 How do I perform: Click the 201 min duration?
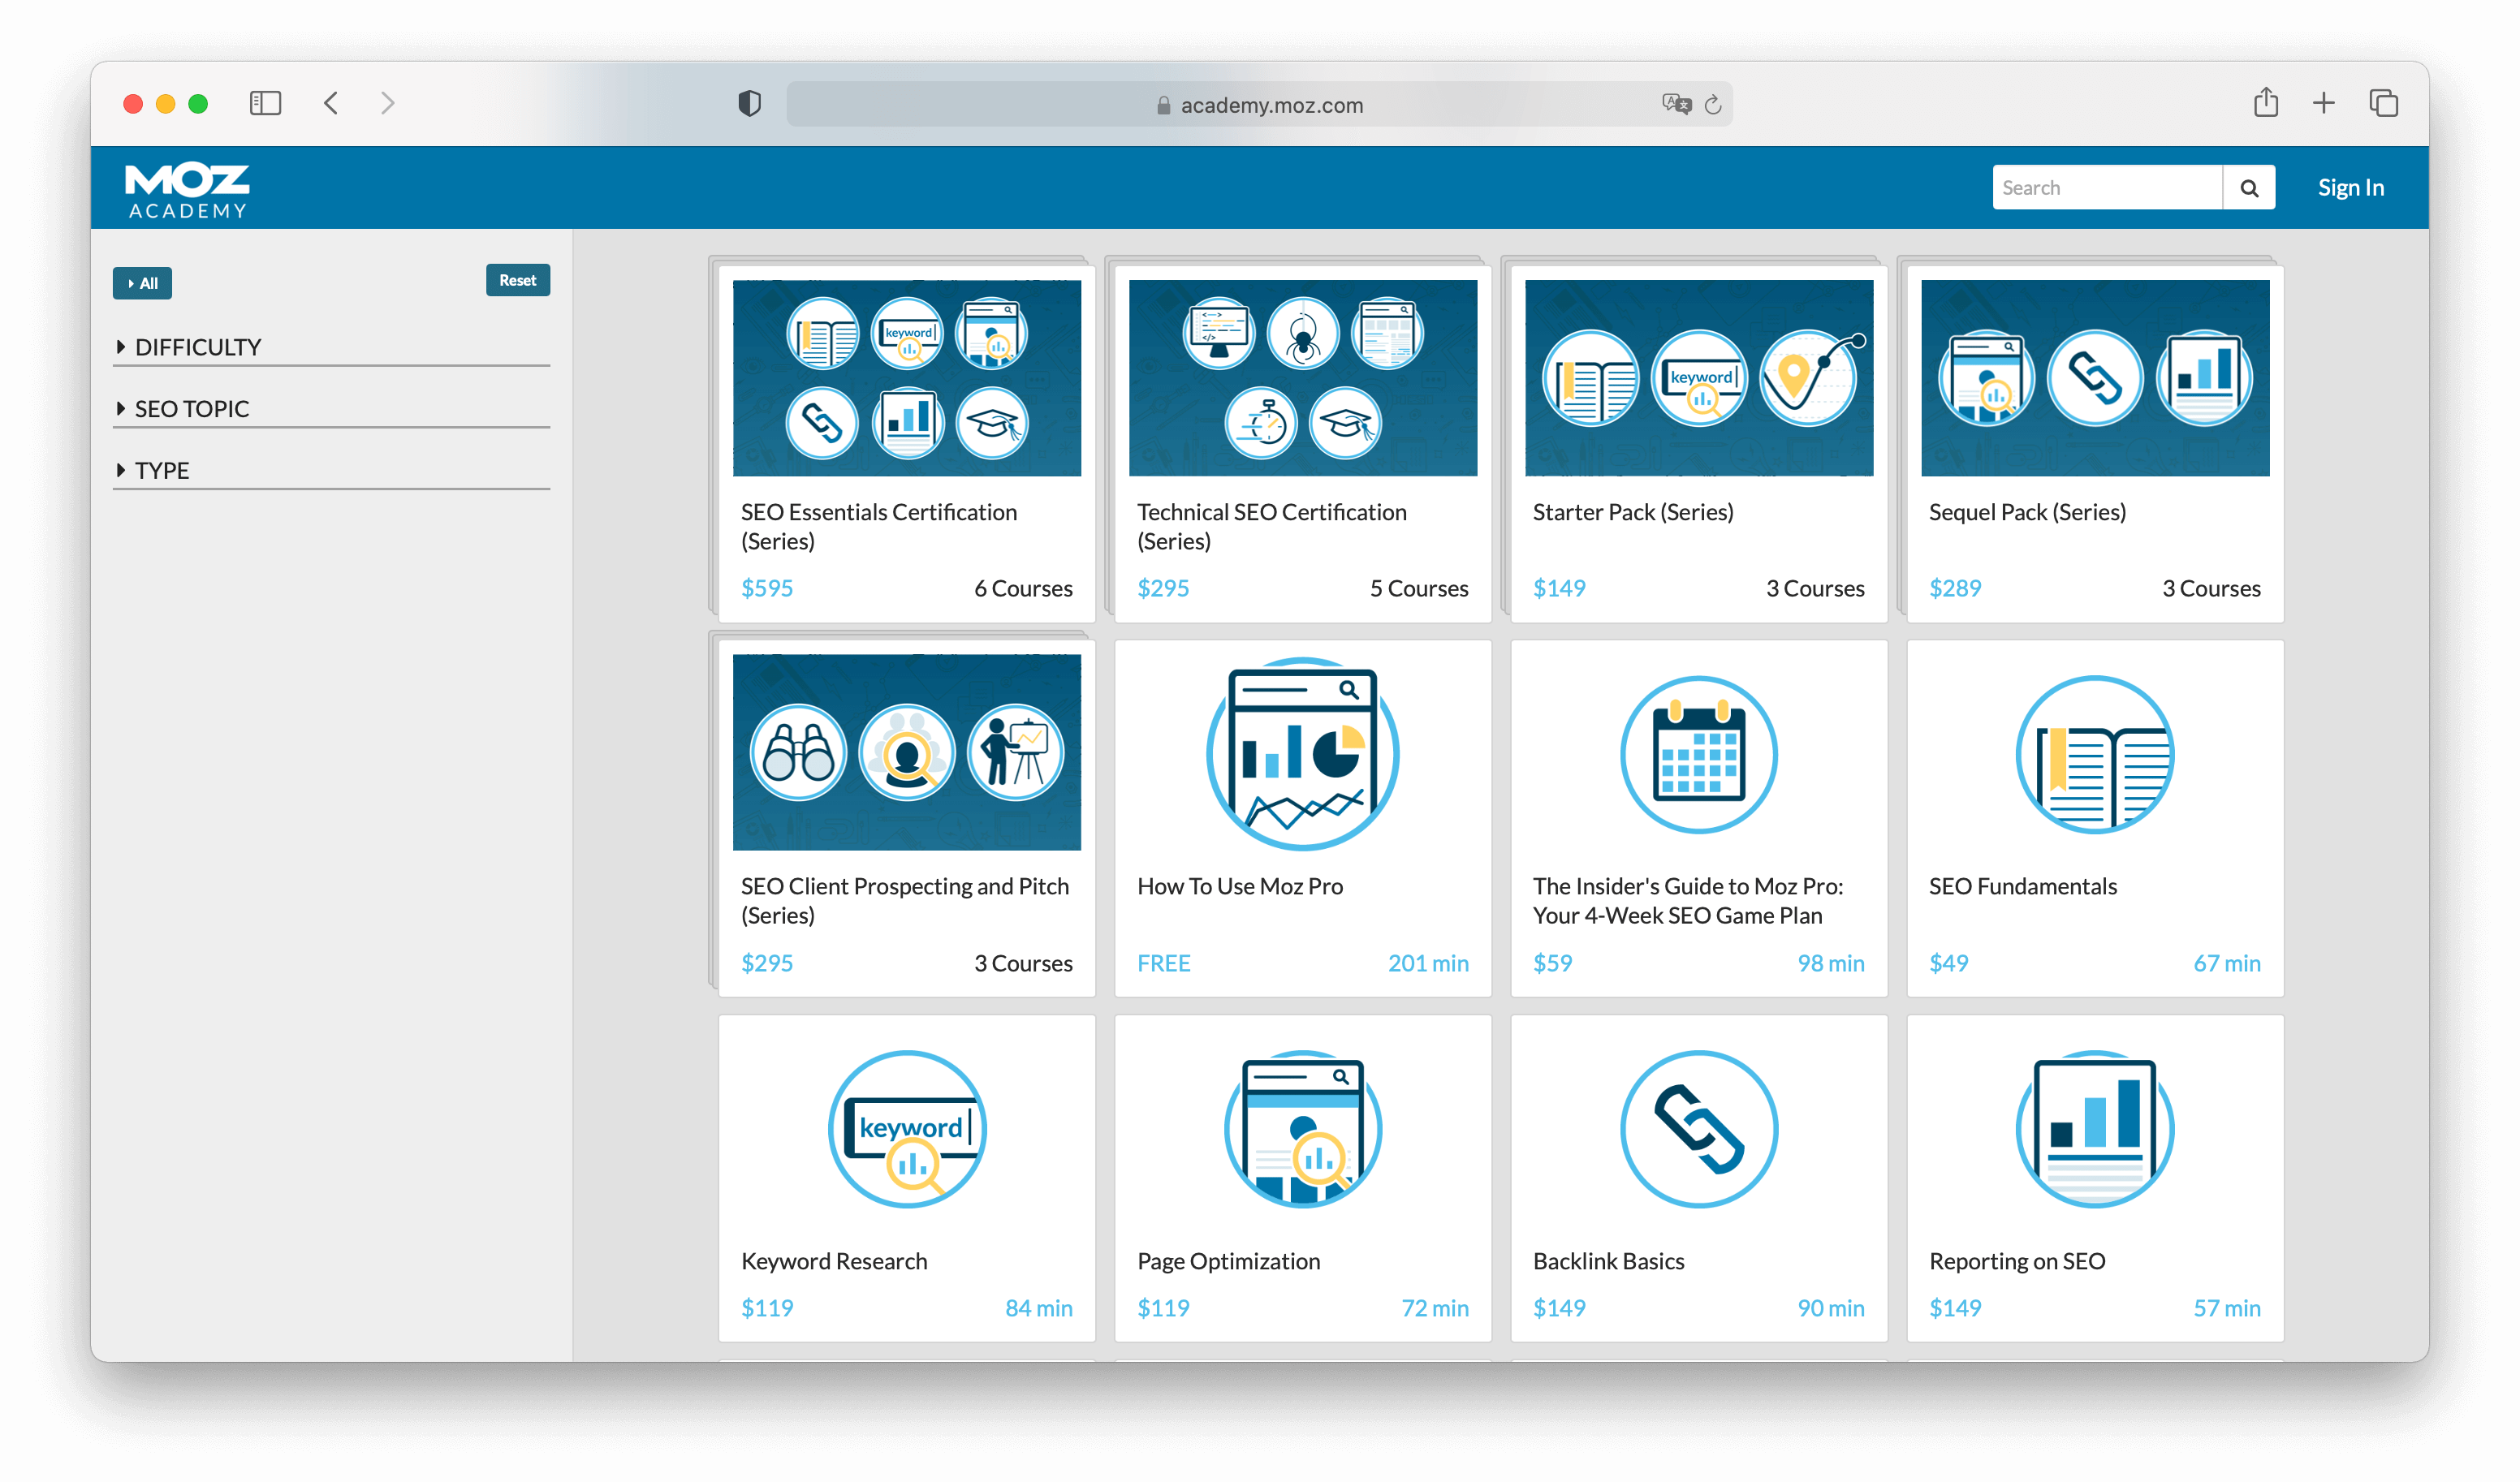(x=1427, y=963)
